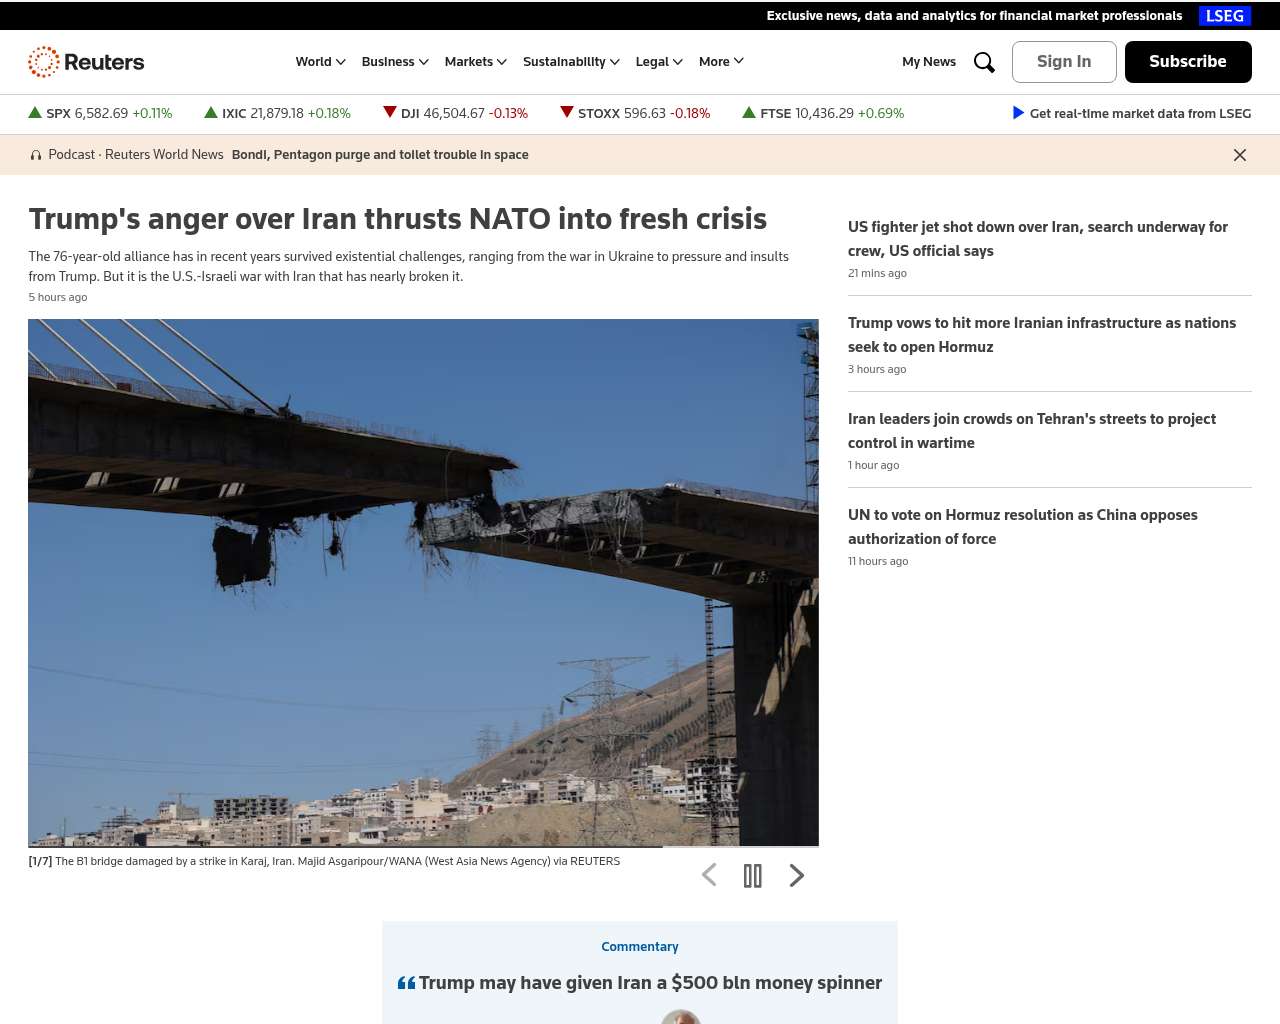
Task: Expand the Business menu dropdown
Action: coord(395,62)
